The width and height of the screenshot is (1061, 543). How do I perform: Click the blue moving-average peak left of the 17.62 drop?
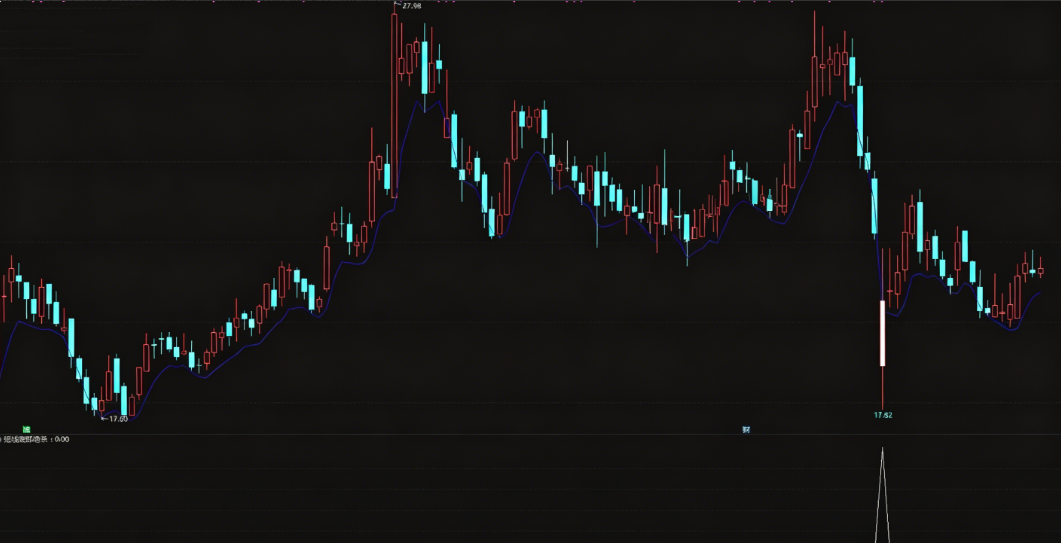coord(840,102)
